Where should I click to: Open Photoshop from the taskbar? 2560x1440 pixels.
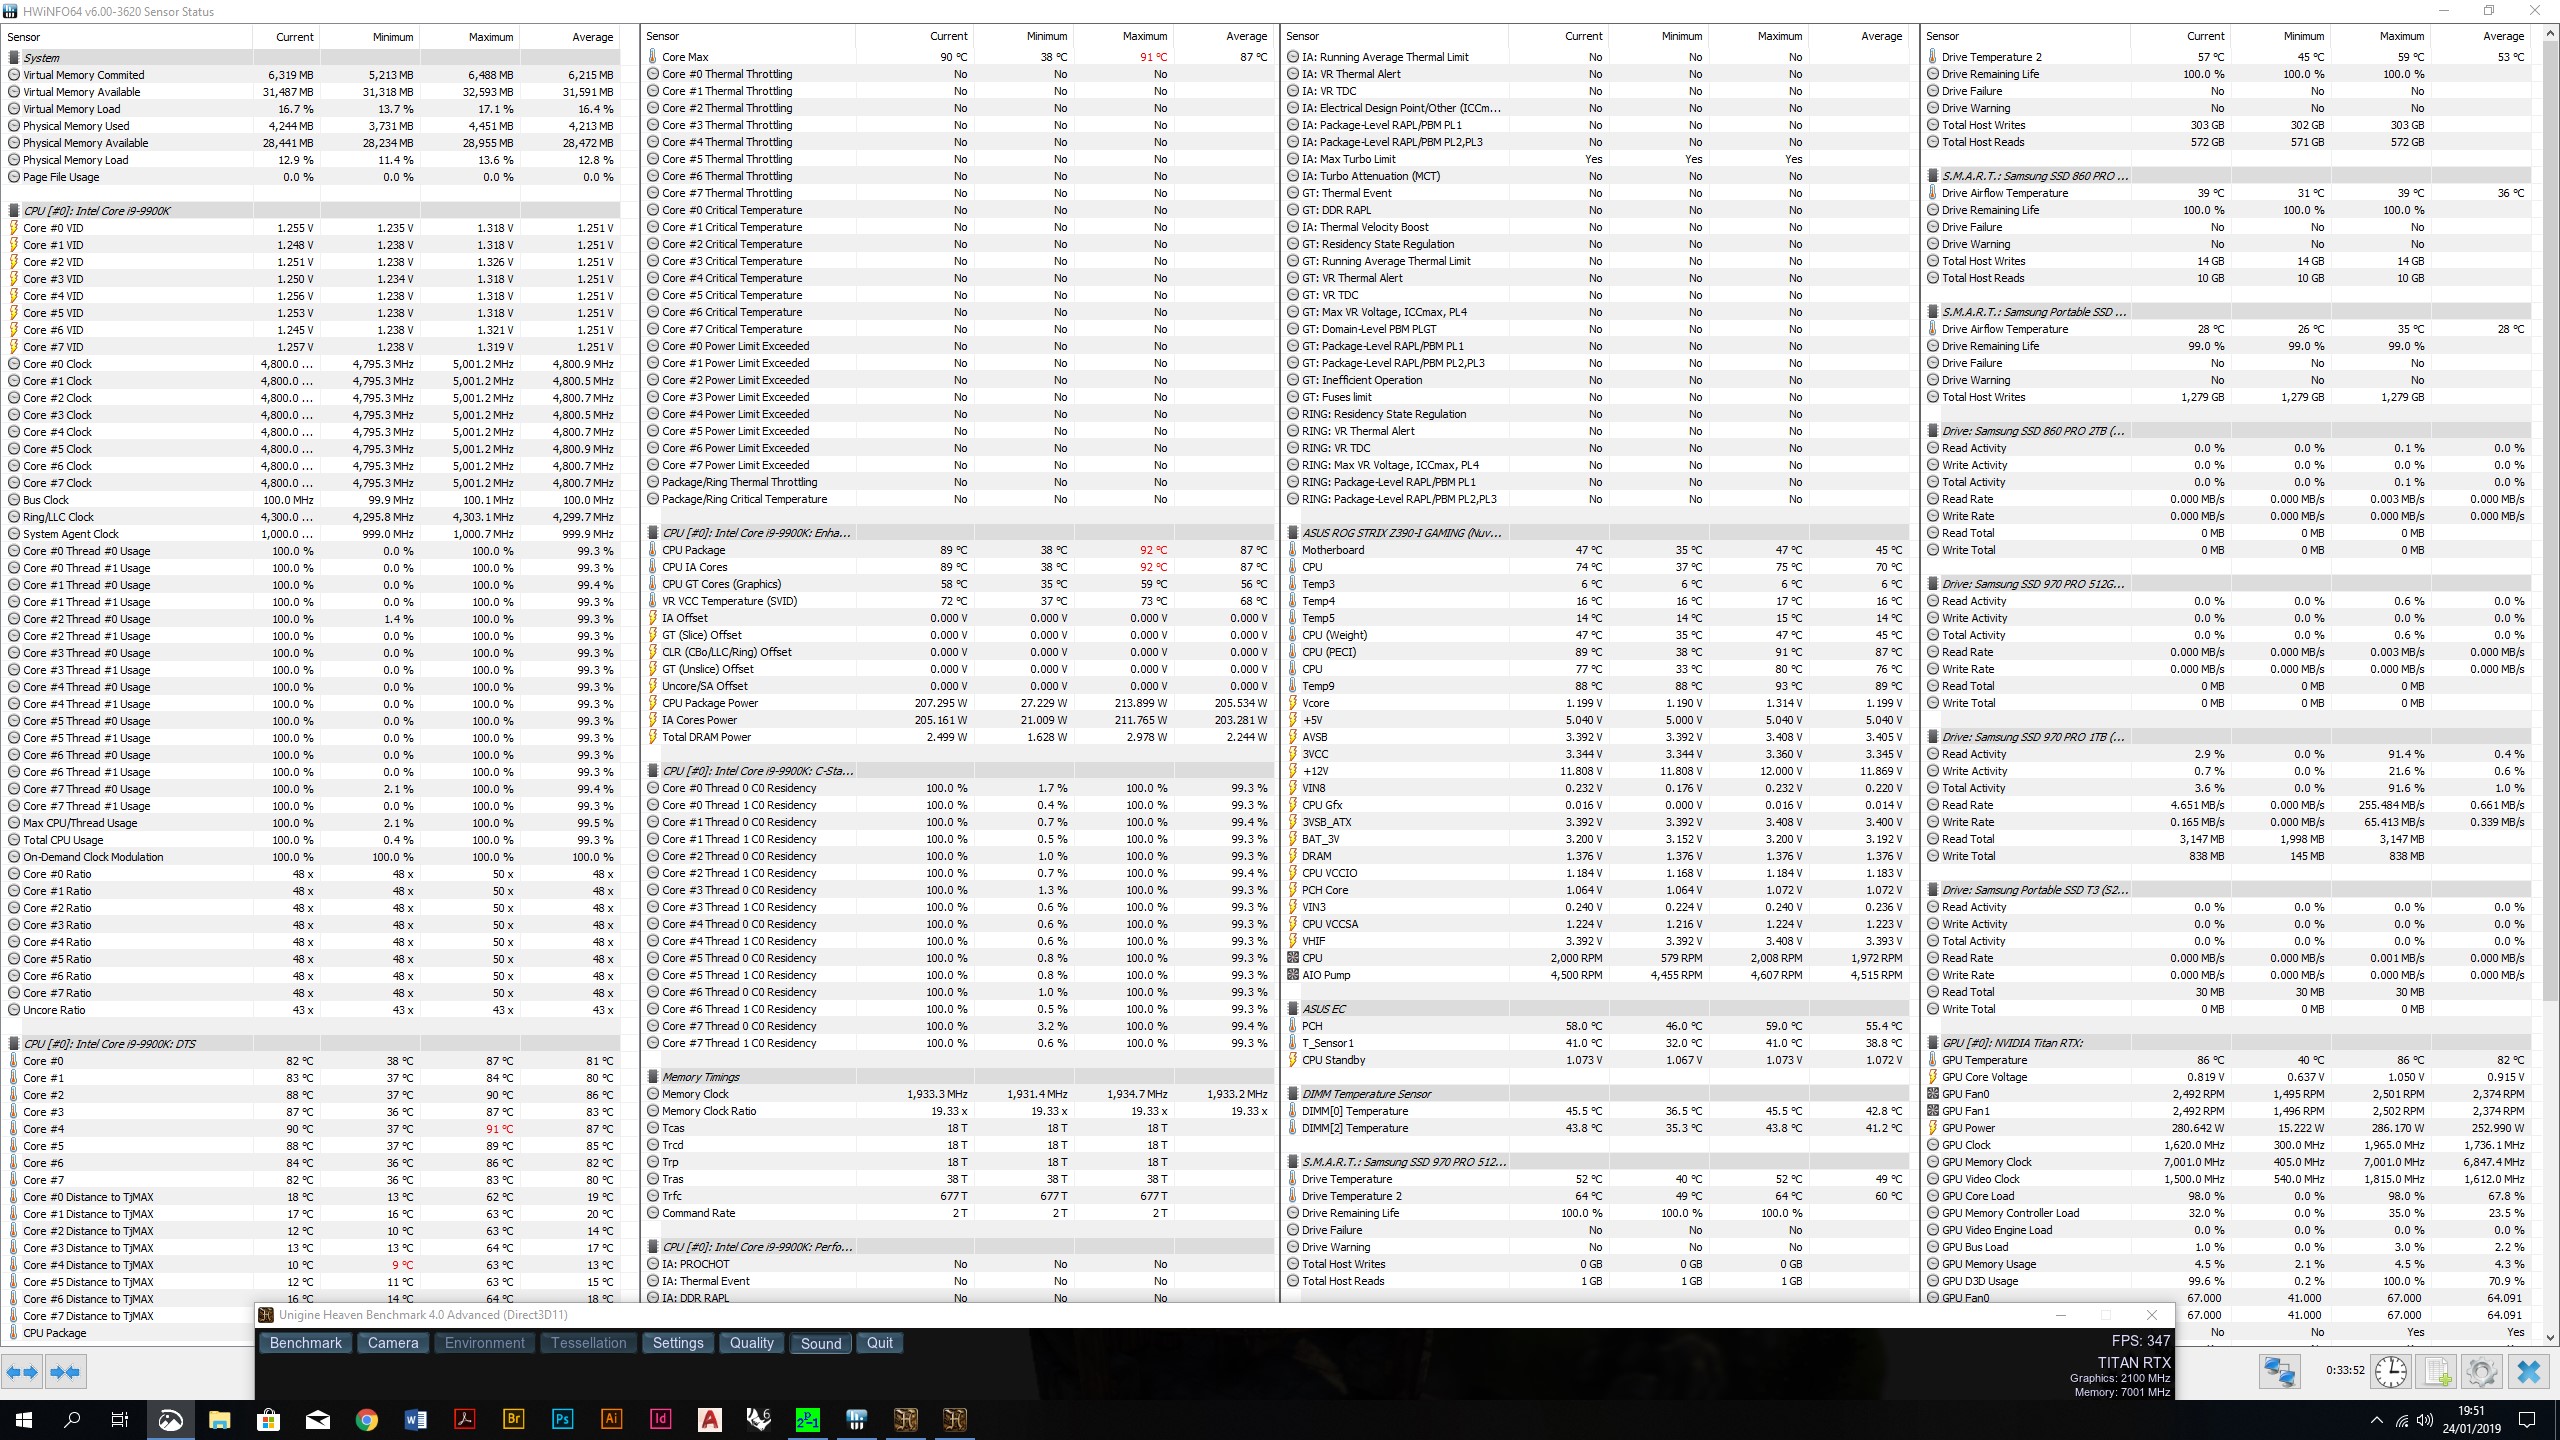562,1419
